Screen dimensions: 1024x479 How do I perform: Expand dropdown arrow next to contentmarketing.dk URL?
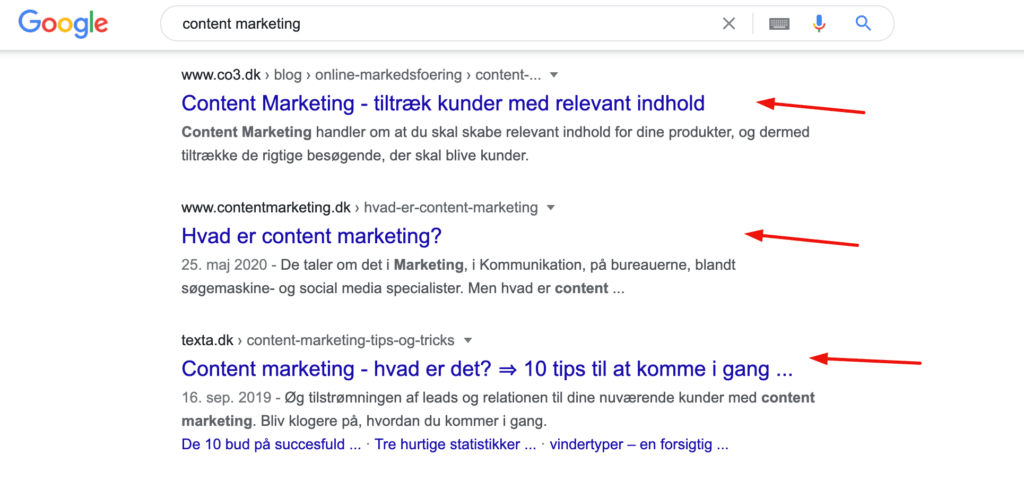tap(550, 208)
